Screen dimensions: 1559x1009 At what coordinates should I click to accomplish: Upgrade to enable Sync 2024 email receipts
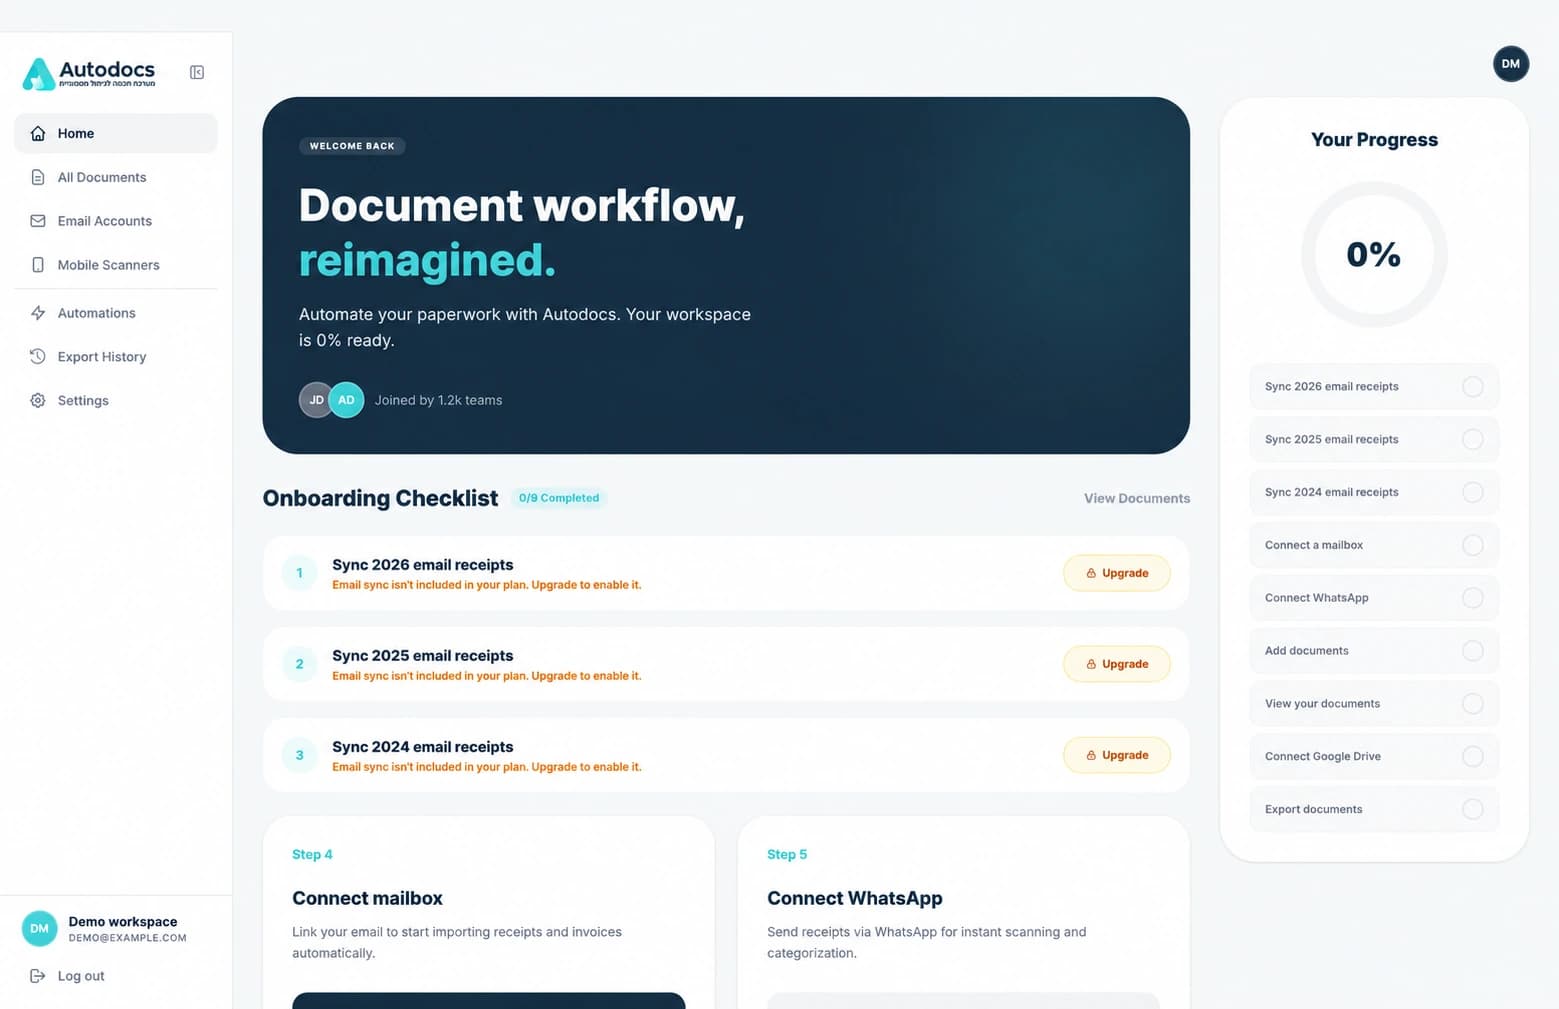click(x=1117, y=755)
